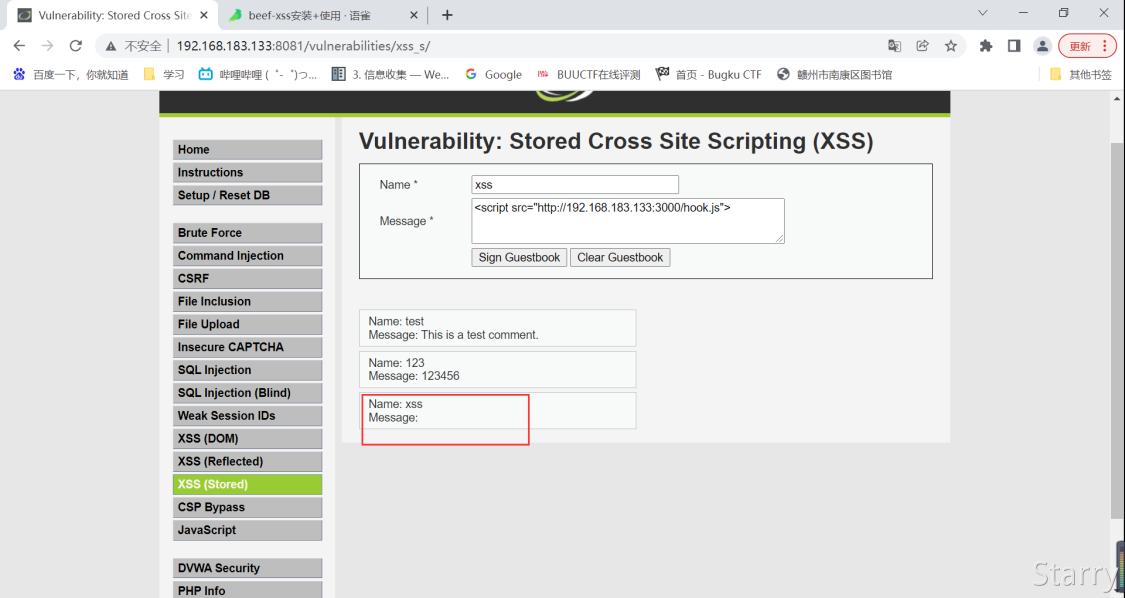Click 'Message: 123456' entry text

pyautogui.click(x=414, y=376)
